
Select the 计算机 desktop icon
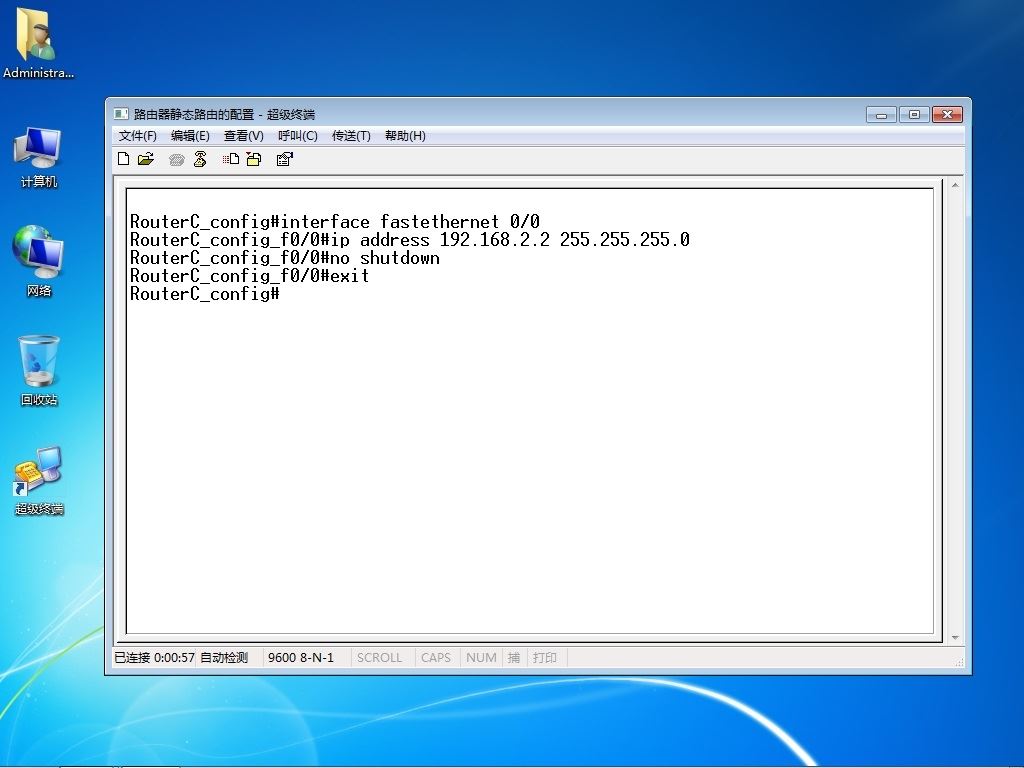pyautogui.click(x=38, y=157)
